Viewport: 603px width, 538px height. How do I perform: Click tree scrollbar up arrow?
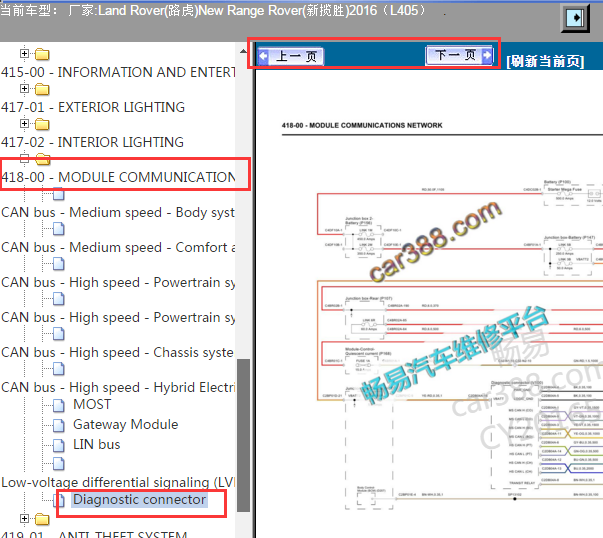tap(243, 51)
